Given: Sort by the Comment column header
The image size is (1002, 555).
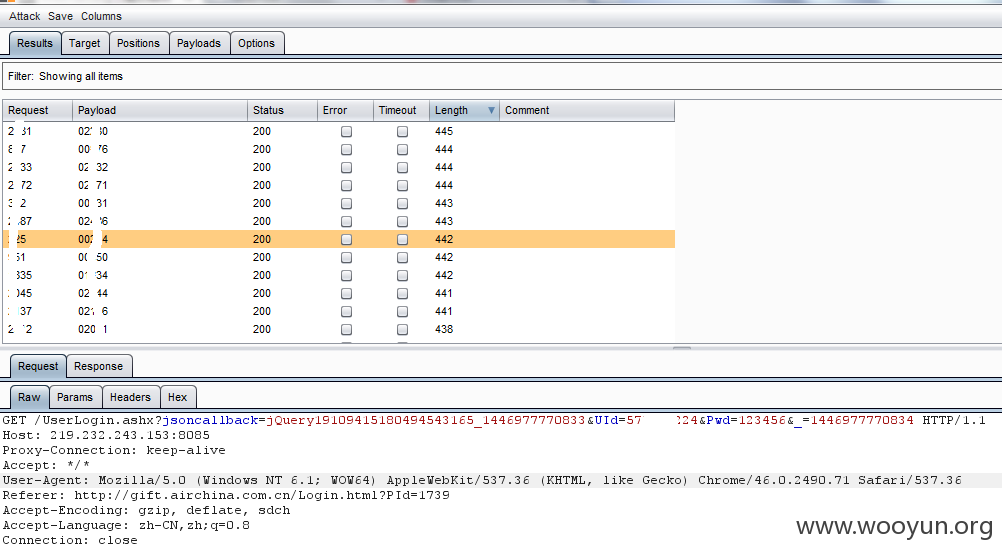Looking at the screenshot, I should pyautogui.click(x=587, y=110).
